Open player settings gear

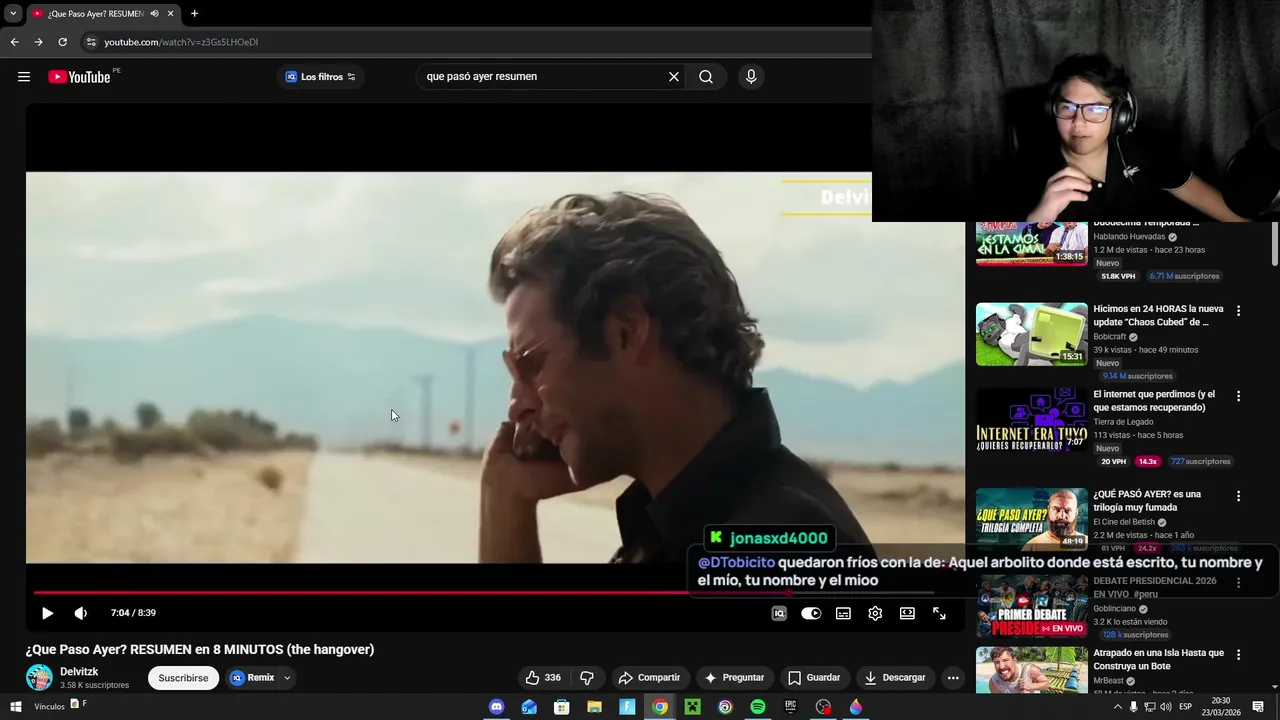875,613
